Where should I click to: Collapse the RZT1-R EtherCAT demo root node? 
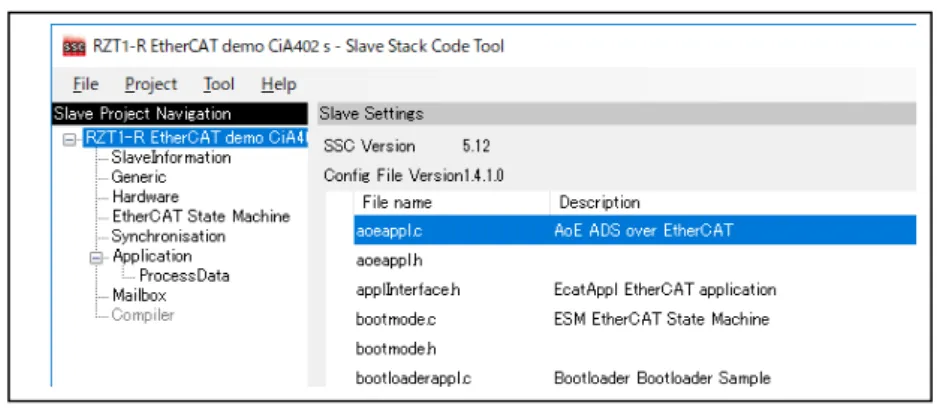point(71,139)
